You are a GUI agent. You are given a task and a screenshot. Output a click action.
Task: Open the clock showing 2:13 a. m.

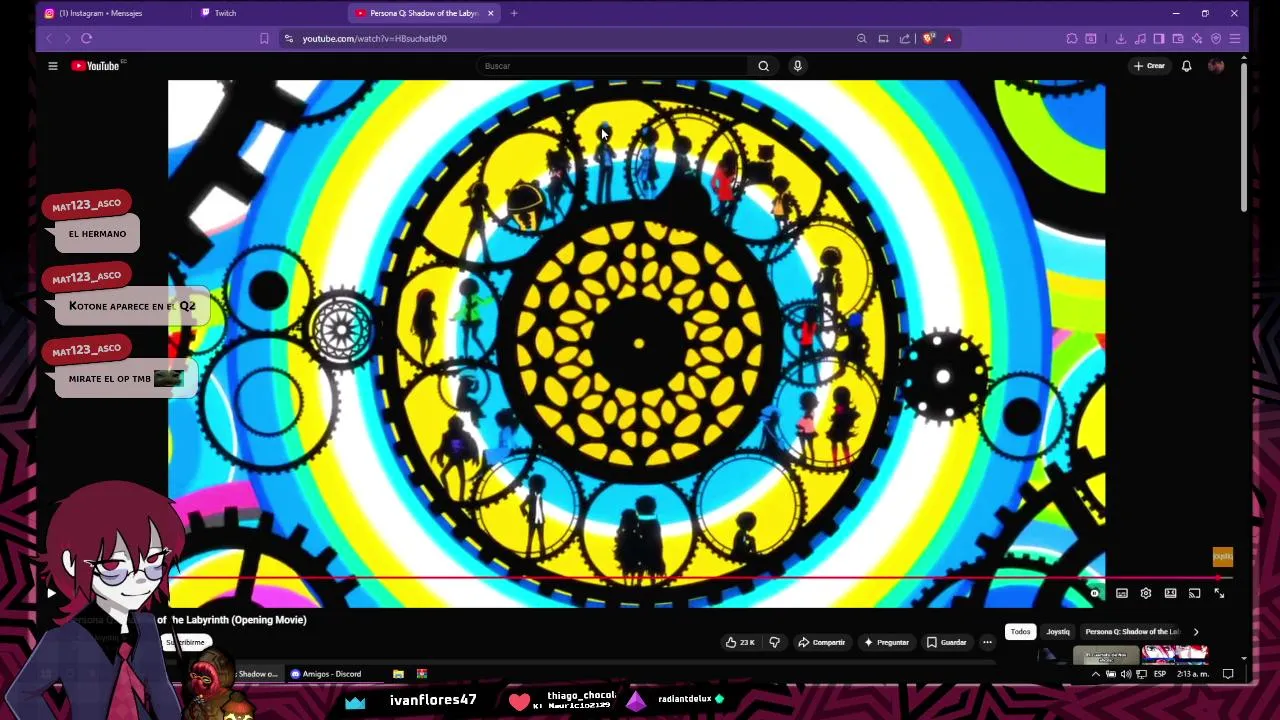click(x=1192, y=674)
